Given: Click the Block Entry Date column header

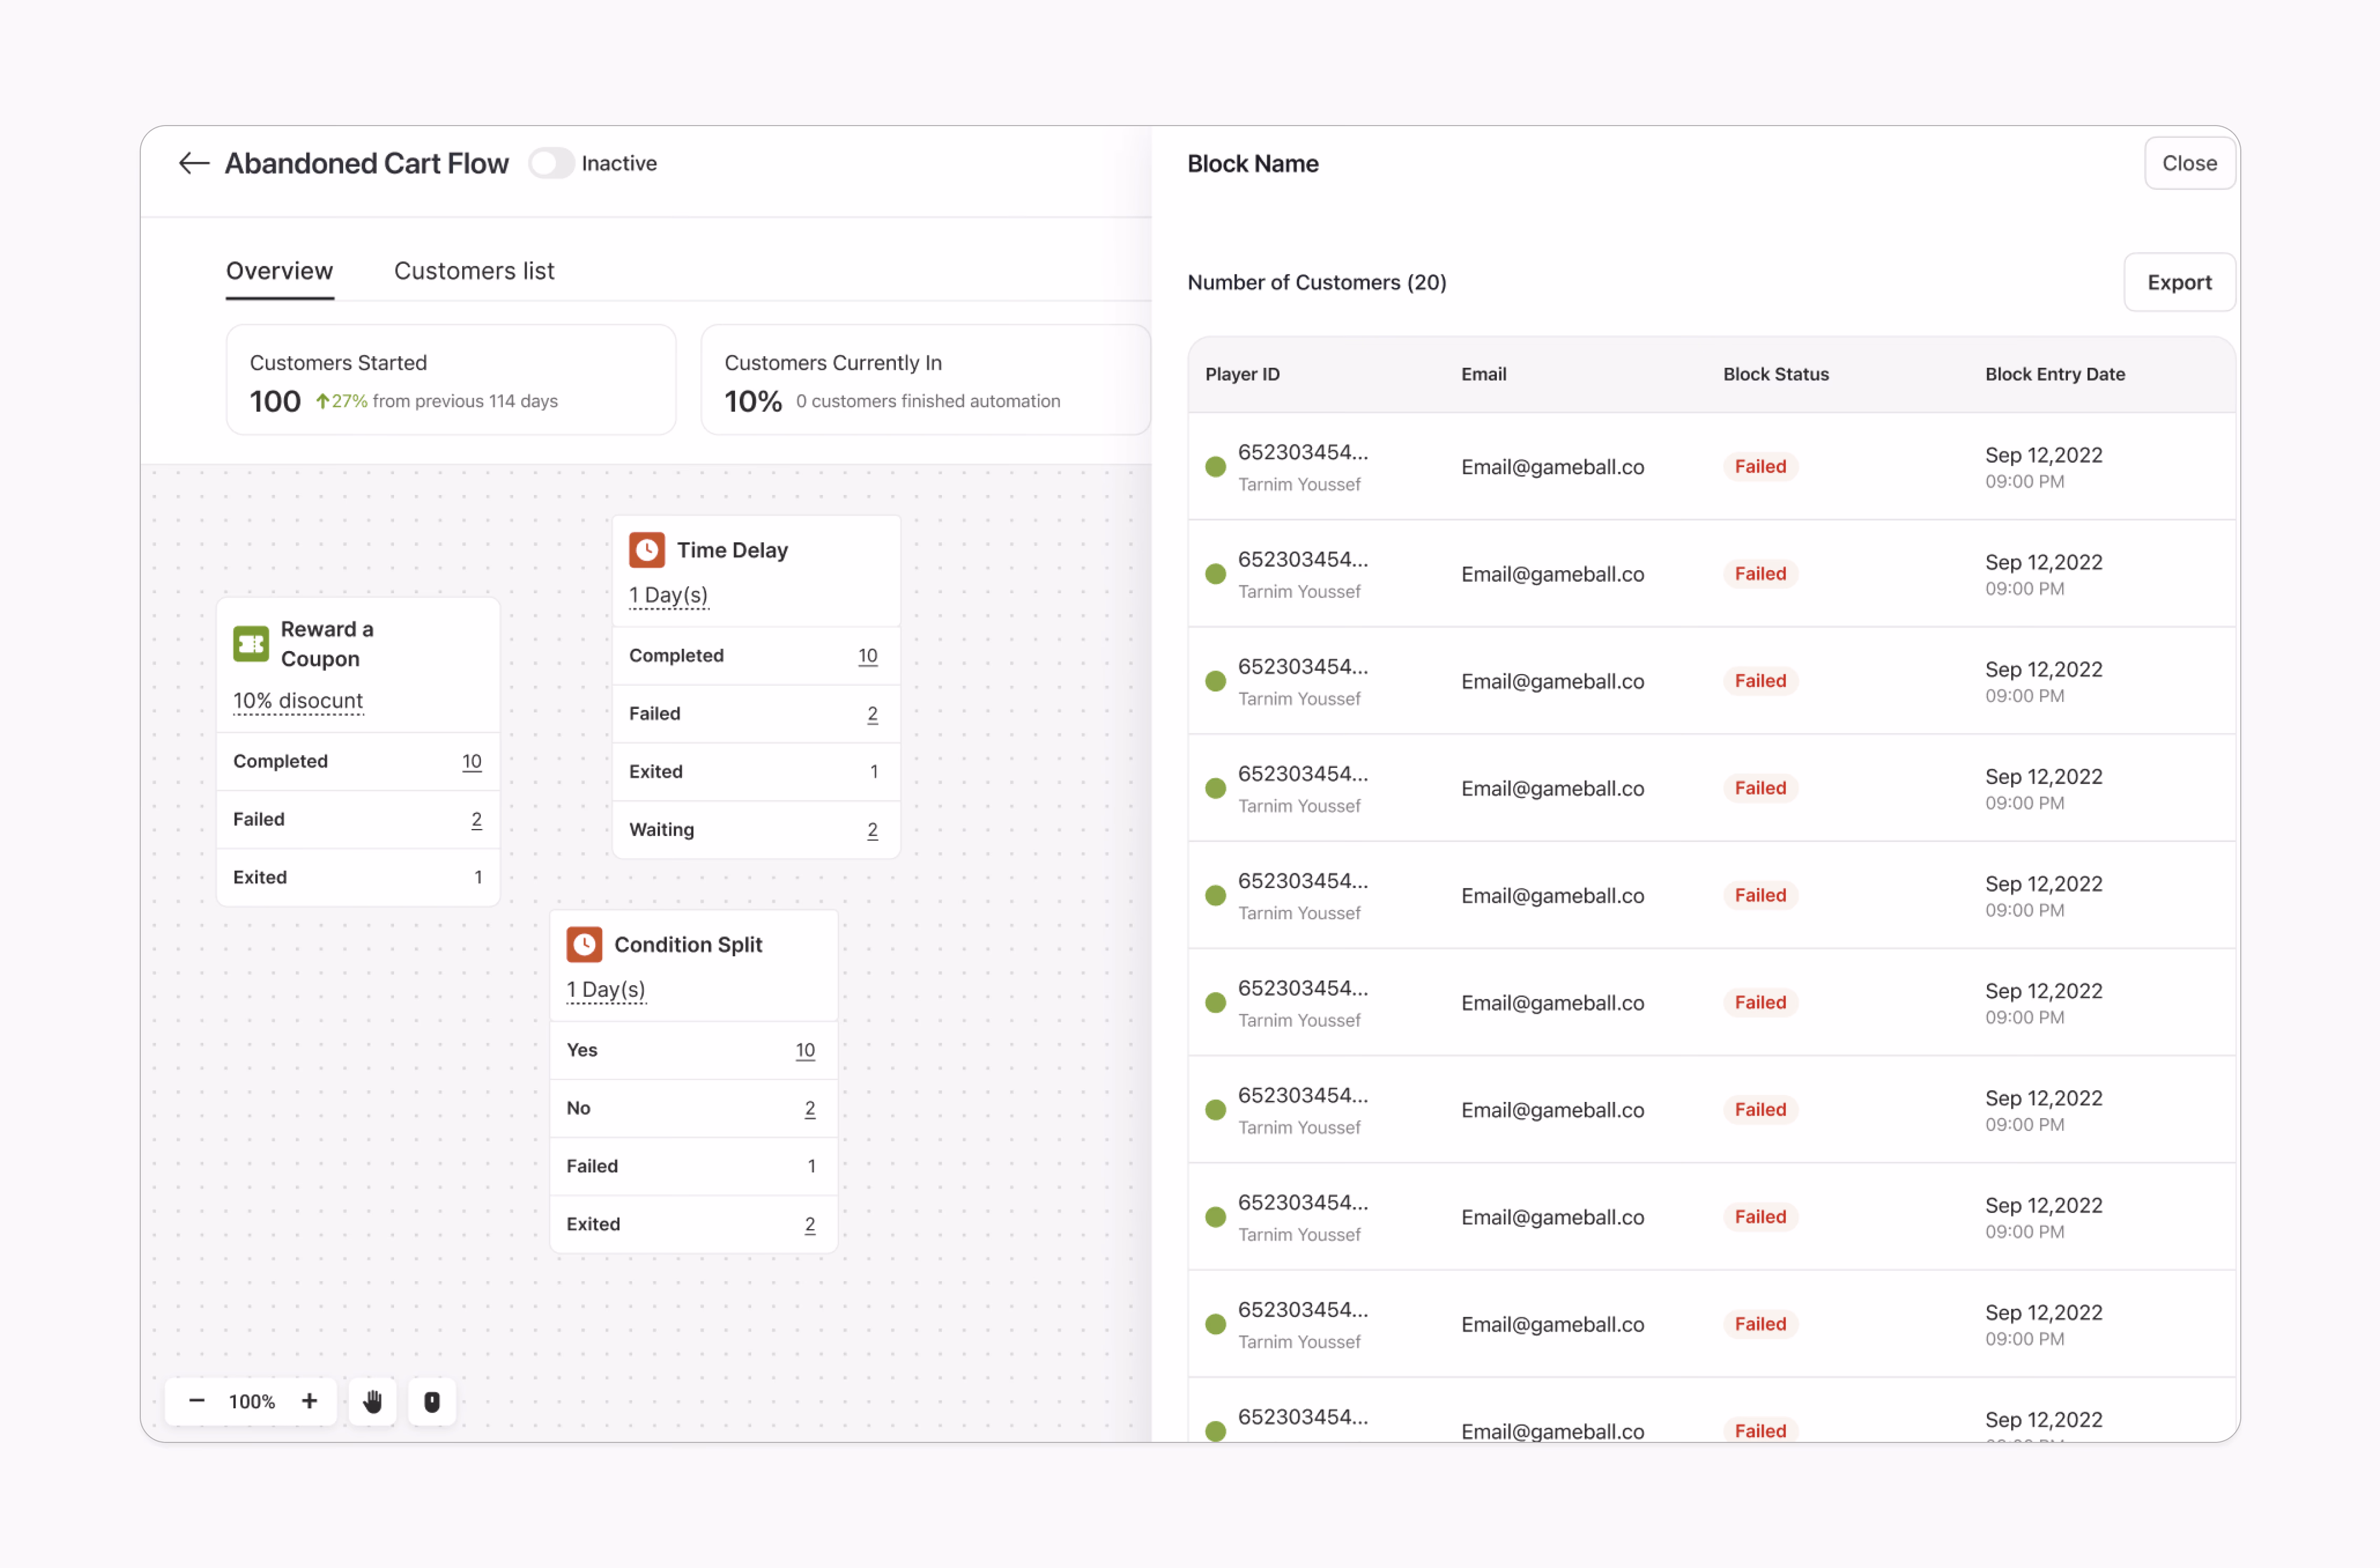Looking at the screenshot, I should pos(2055,374).
